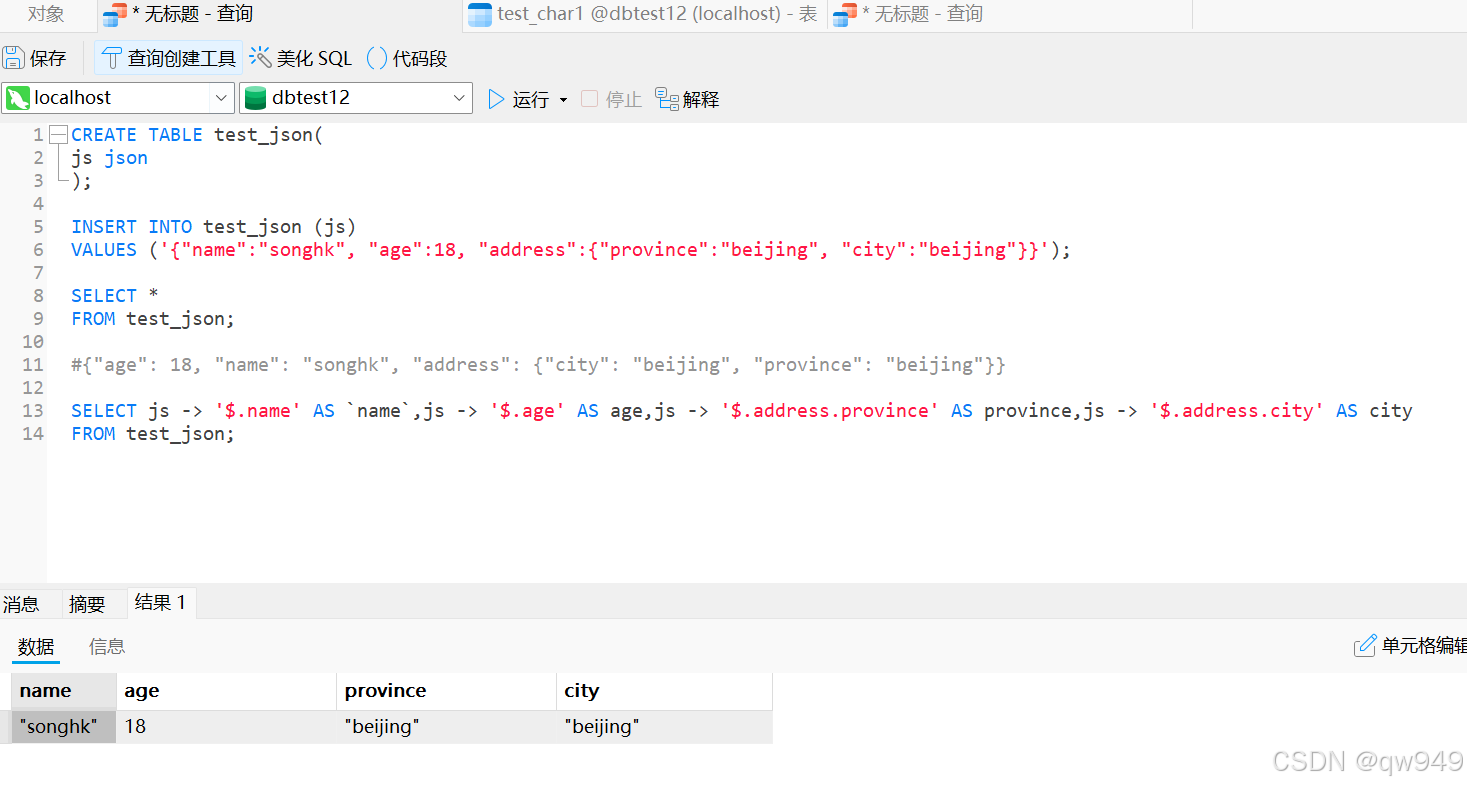Click the Navicat query icon on 无标题 tab
Viewport: 1467px width, 787px height.
(x=110, y=14)
